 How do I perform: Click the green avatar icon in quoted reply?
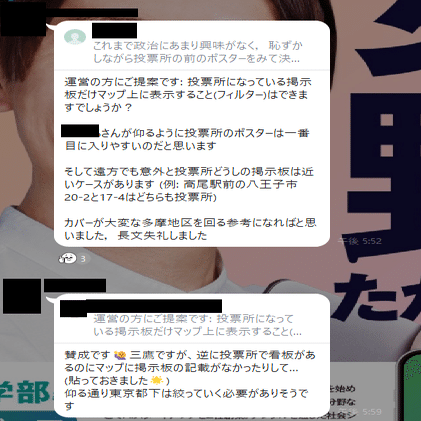tap(75, 37)
